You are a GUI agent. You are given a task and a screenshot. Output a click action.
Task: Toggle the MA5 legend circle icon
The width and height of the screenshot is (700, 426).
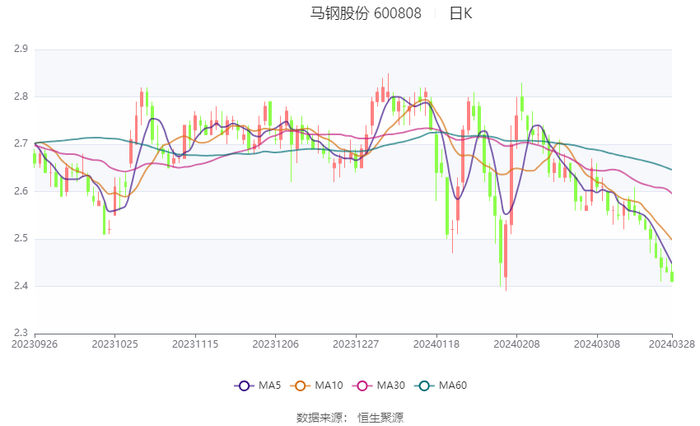pos(244,386)
